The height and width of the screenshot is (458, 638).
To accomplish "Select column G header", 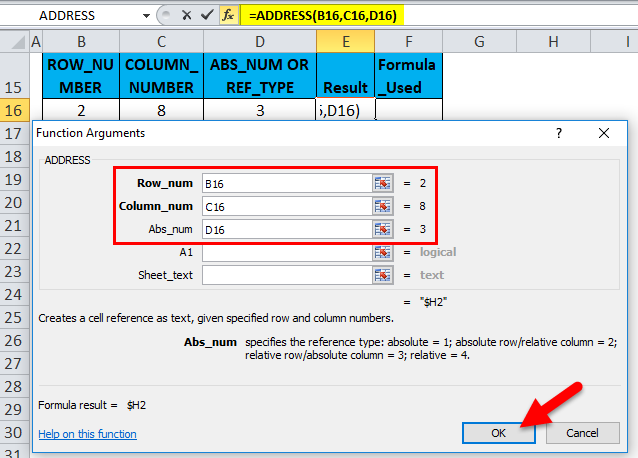I will (x=479, y=41).
